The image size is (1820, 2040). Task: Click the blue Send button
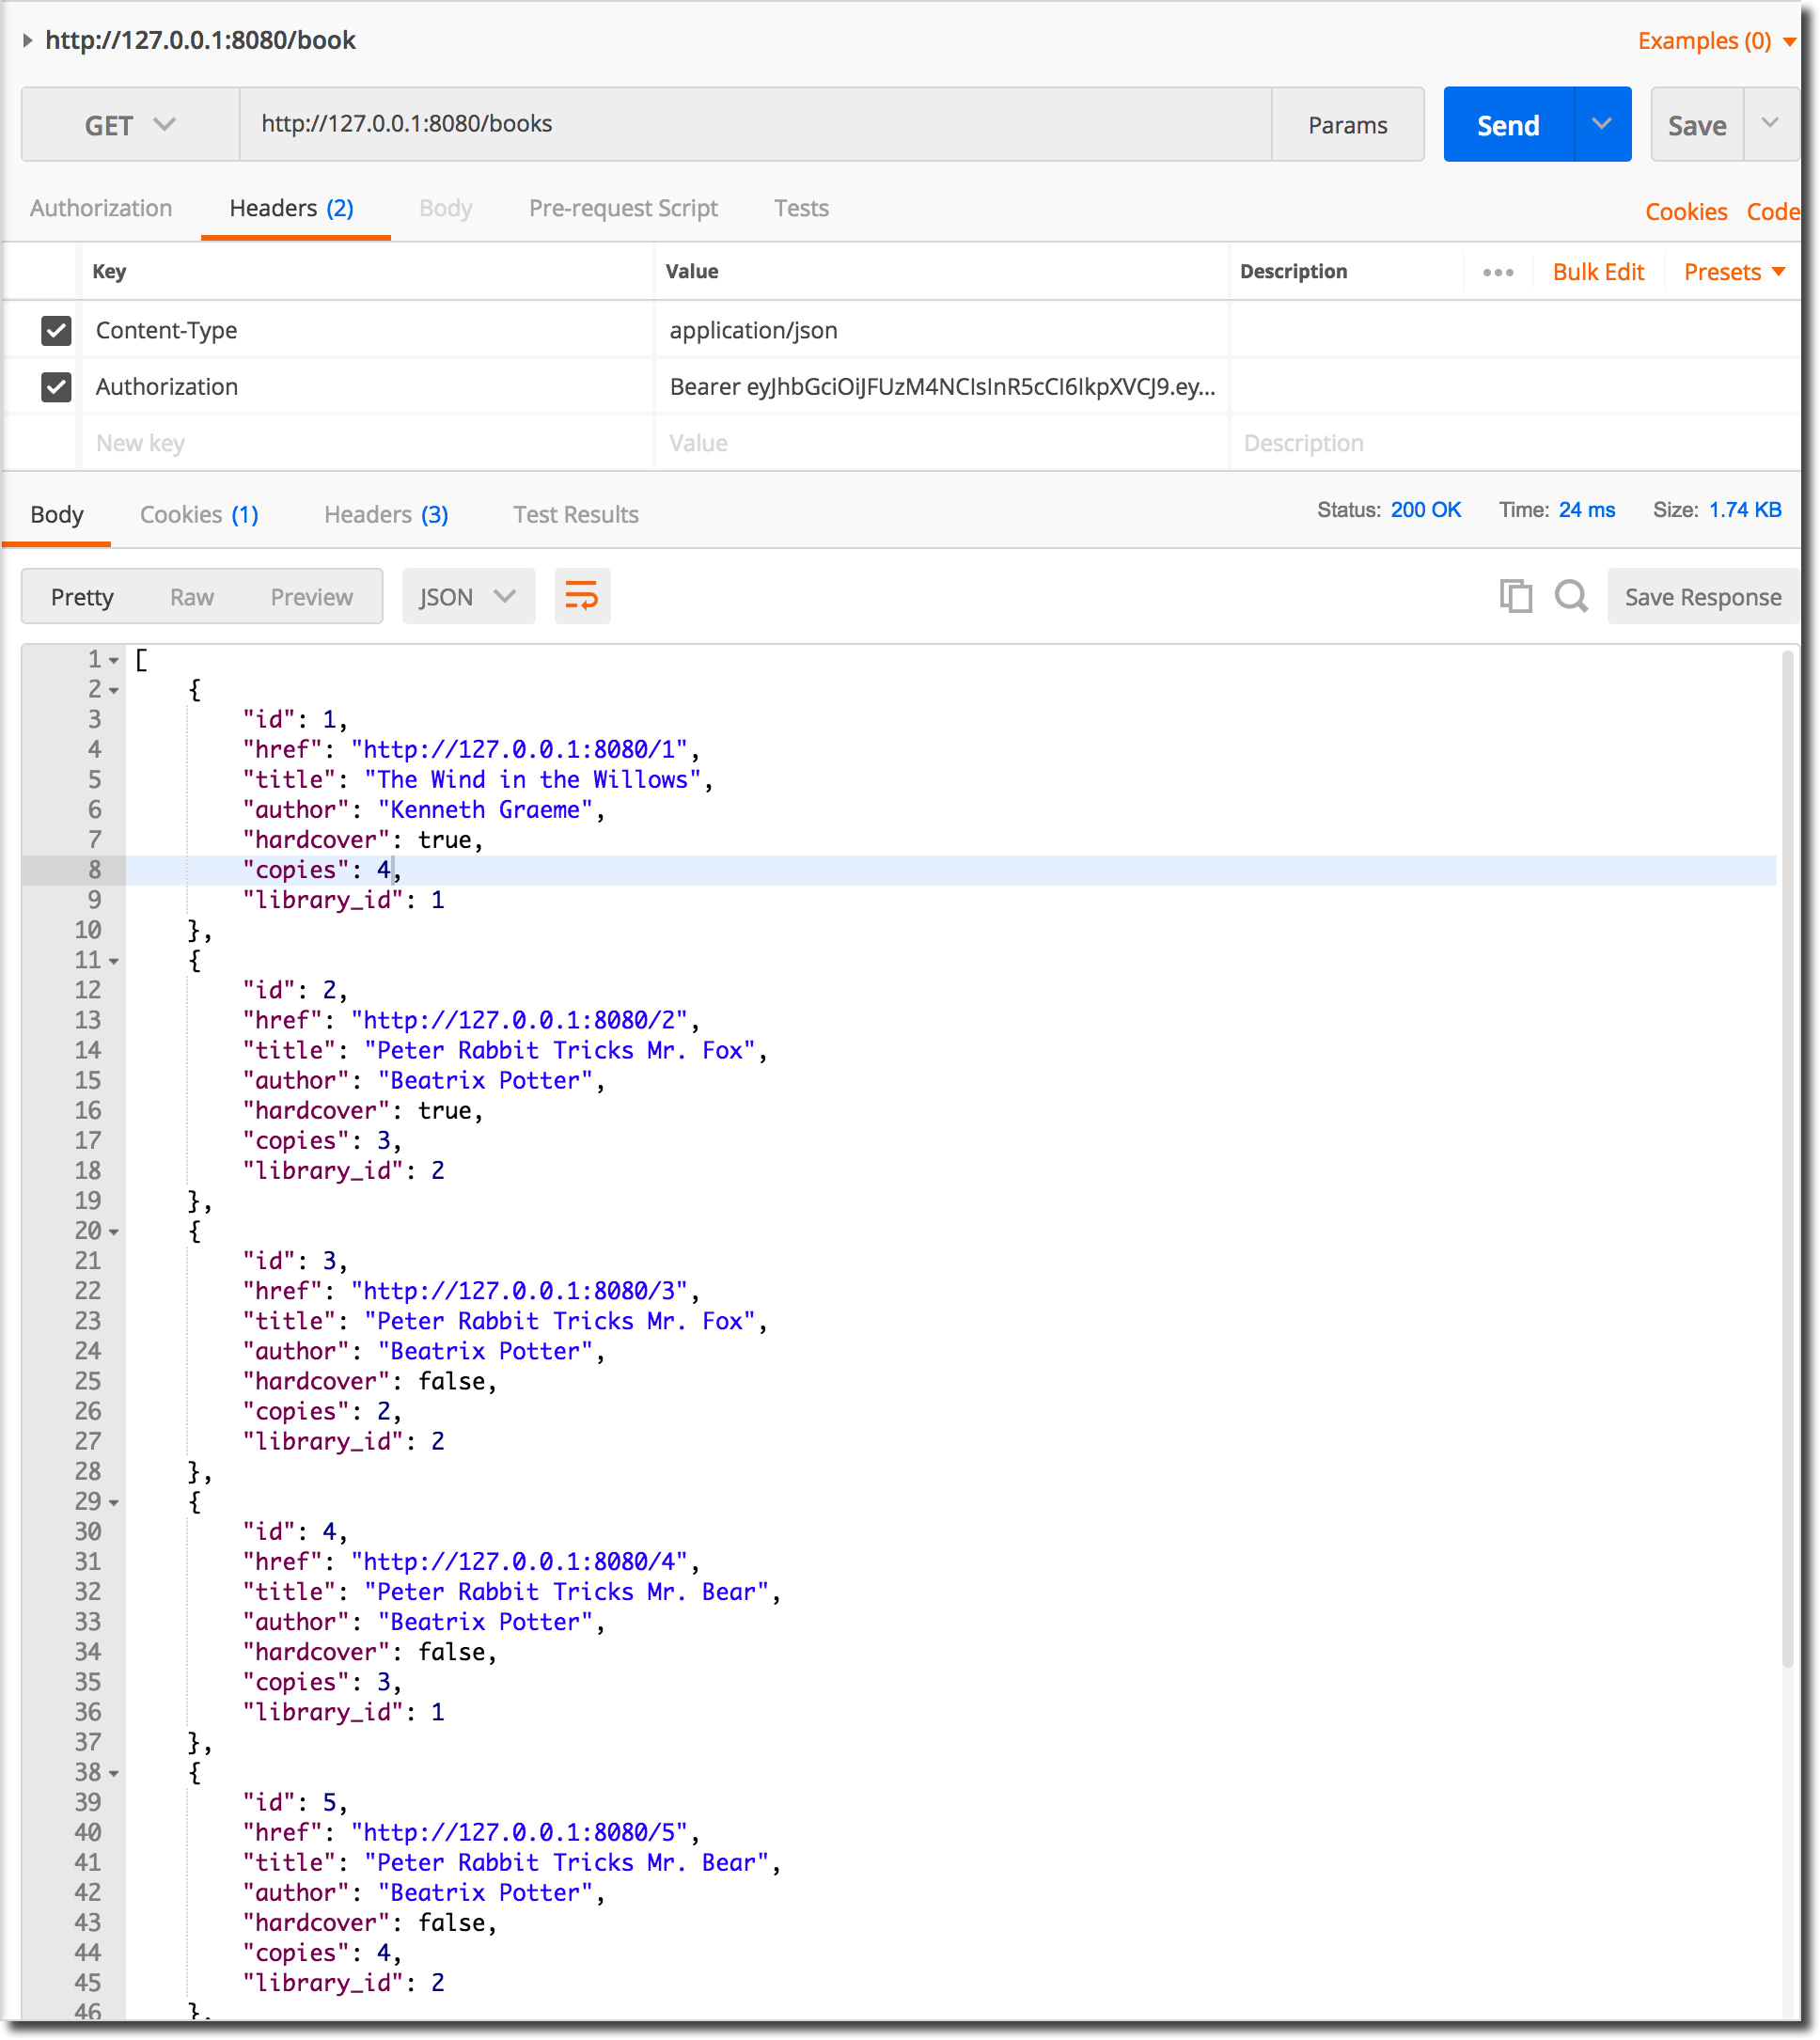[1509, 124]
